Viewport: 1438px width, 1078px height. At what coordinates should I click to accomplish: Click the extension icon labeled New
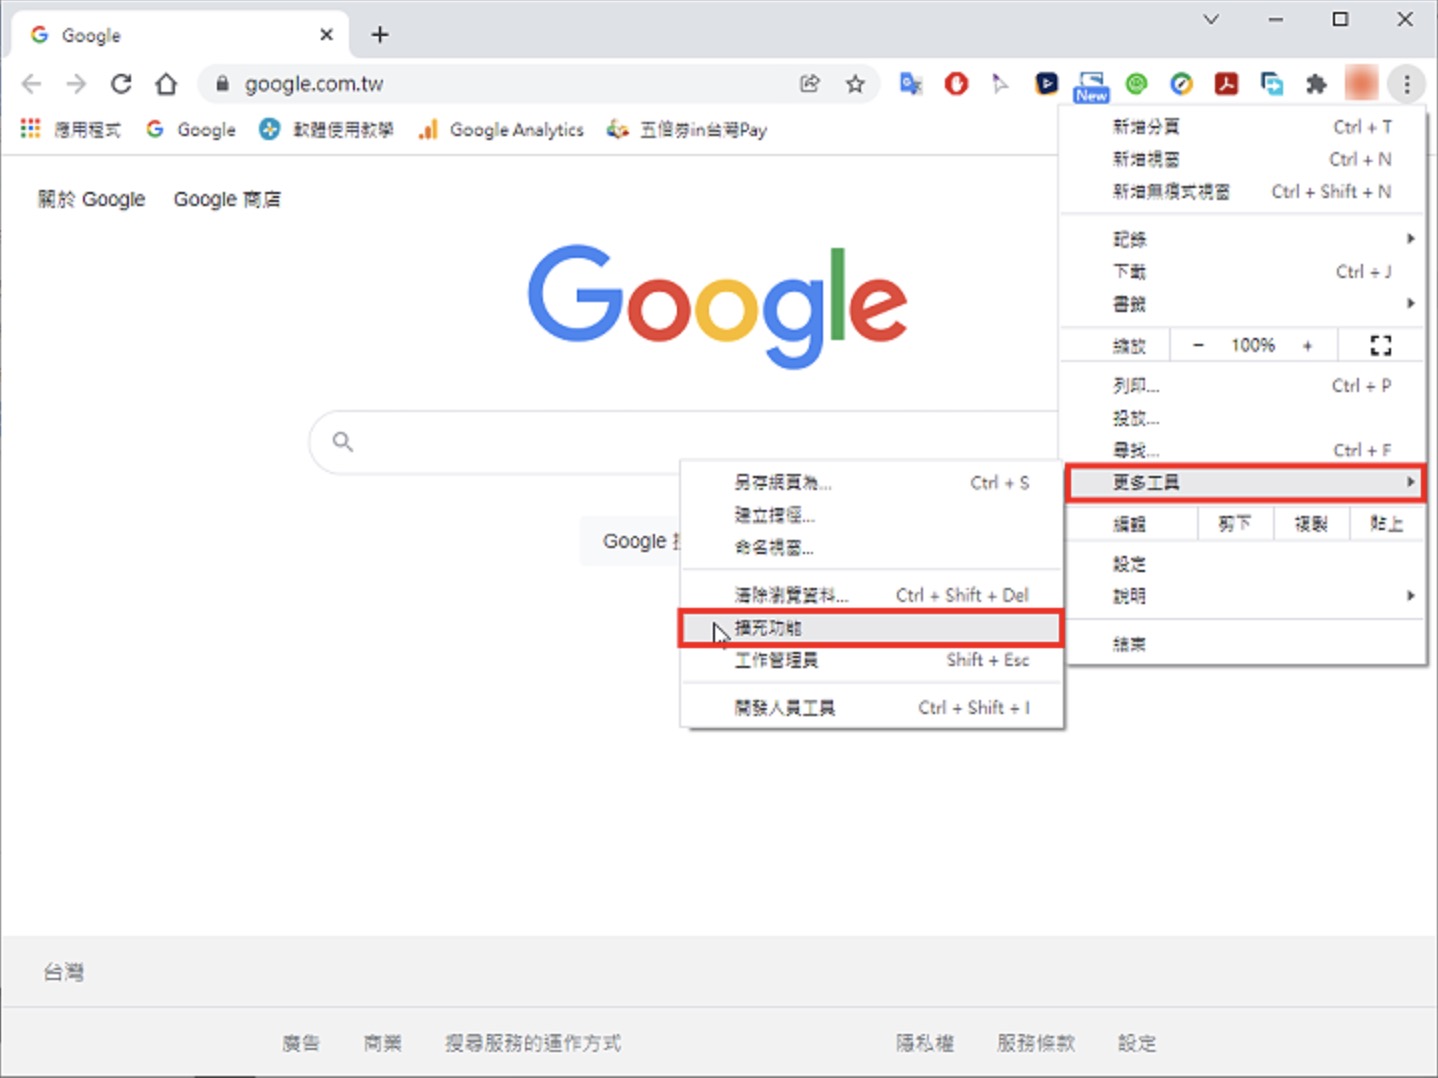click(x=1091, y=86)
